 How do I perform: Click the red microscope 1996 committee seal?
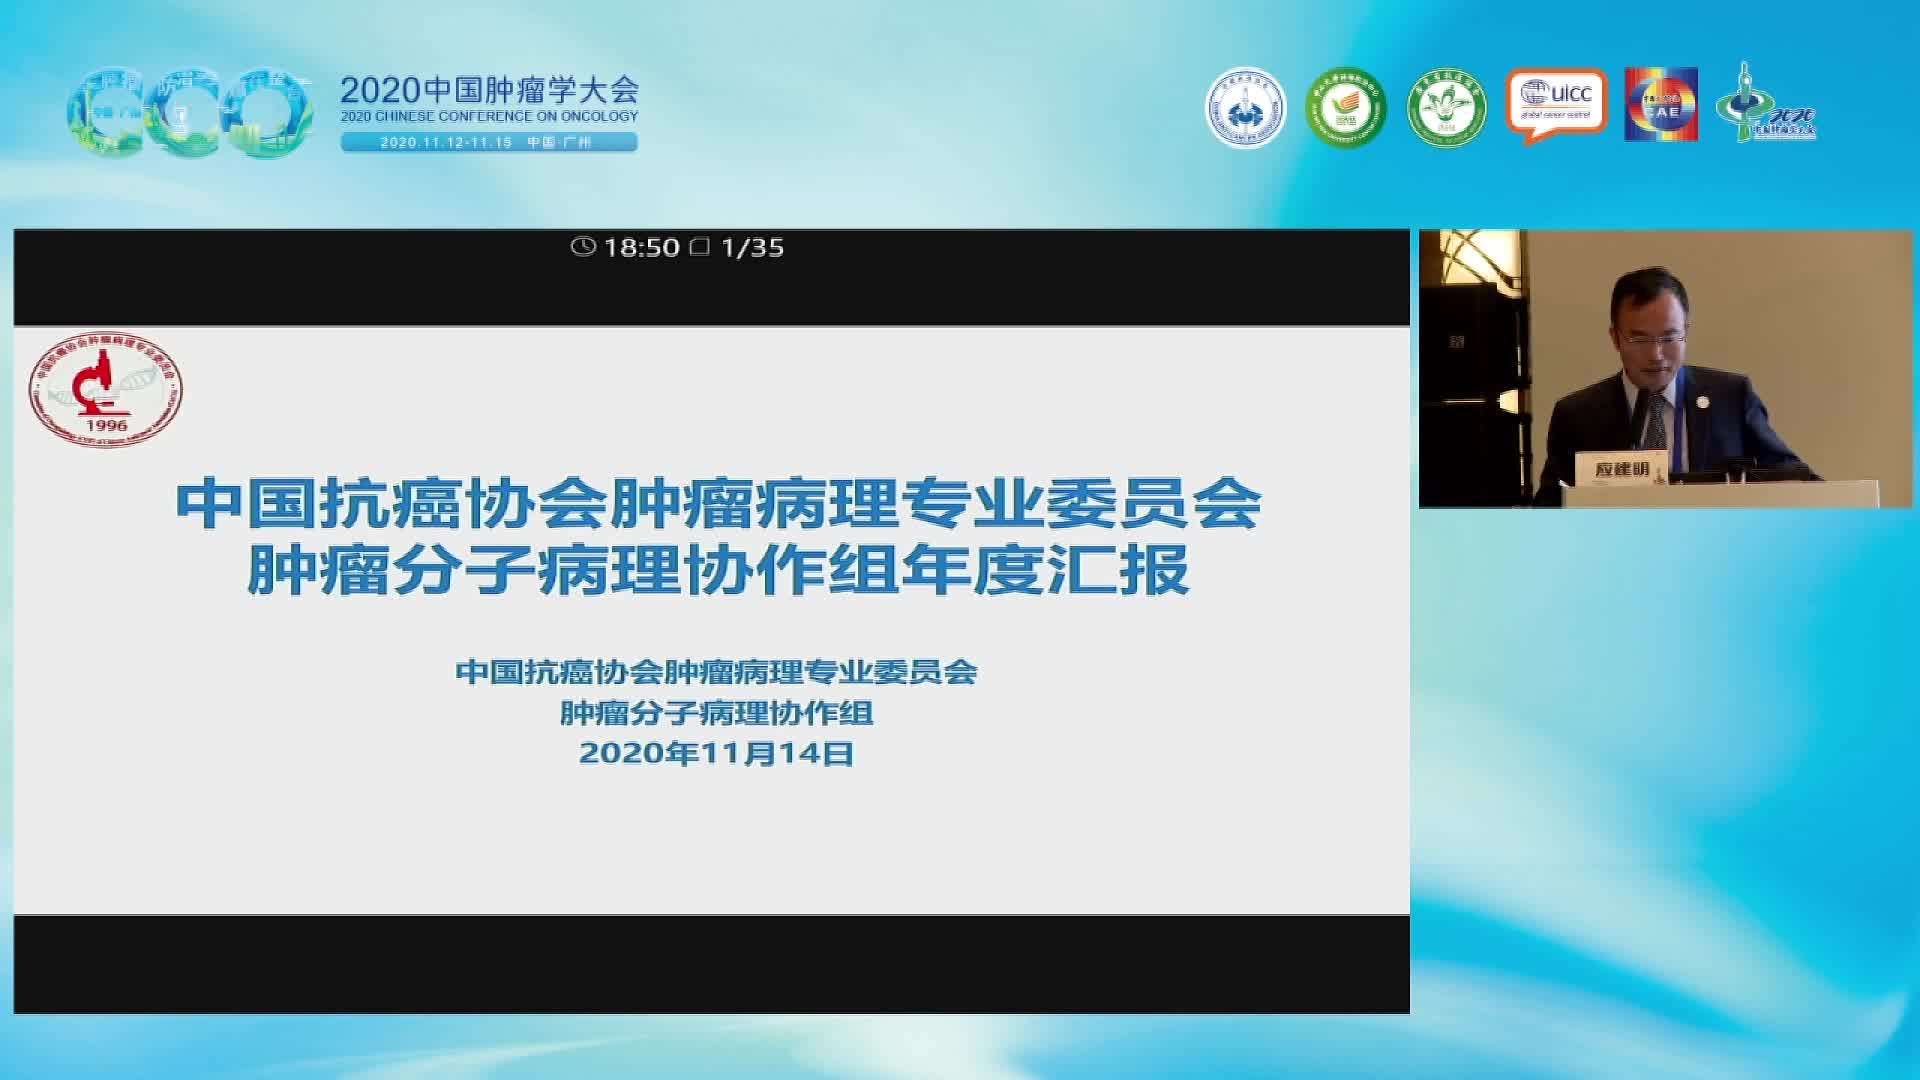click(106, 391)
